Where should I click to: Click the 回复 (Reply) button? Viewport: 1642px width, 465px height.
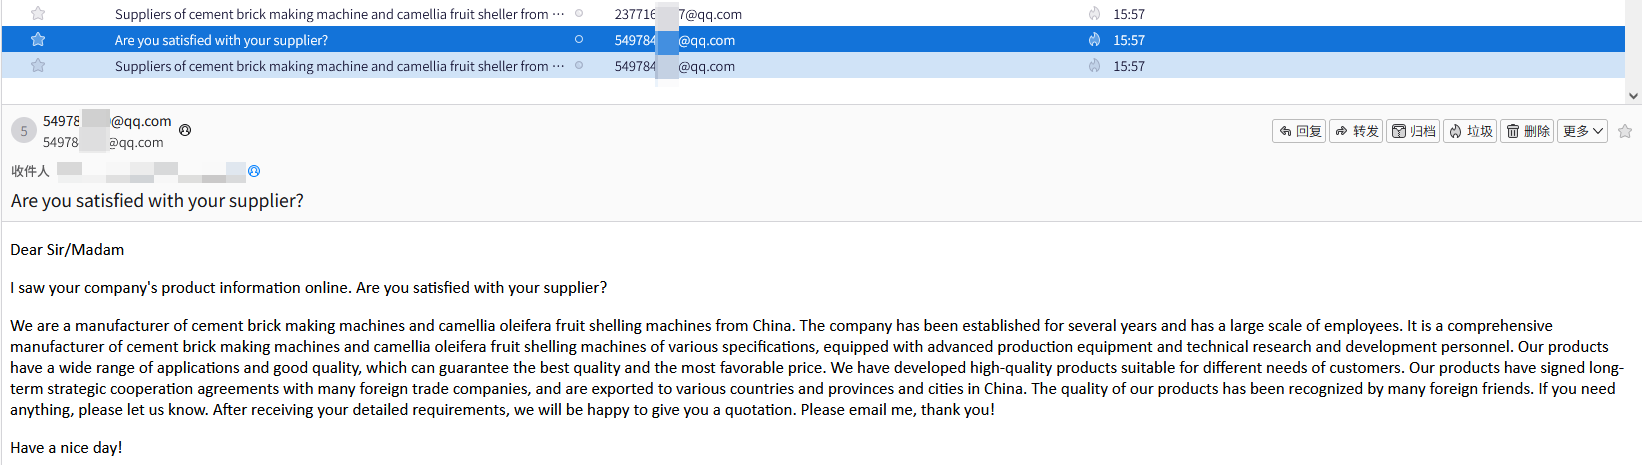[x=1299, y=131]
